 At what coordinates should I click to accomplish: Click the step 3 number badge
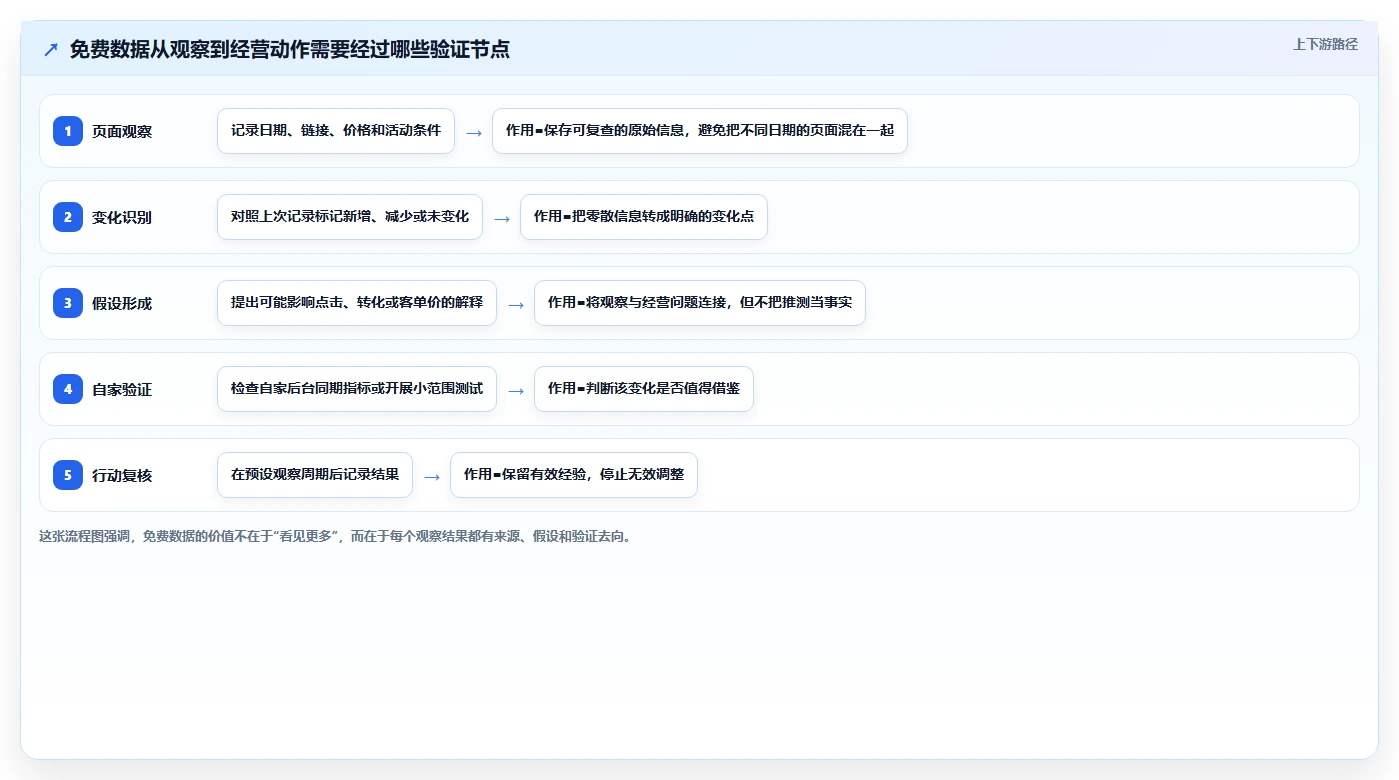(68, 303)
